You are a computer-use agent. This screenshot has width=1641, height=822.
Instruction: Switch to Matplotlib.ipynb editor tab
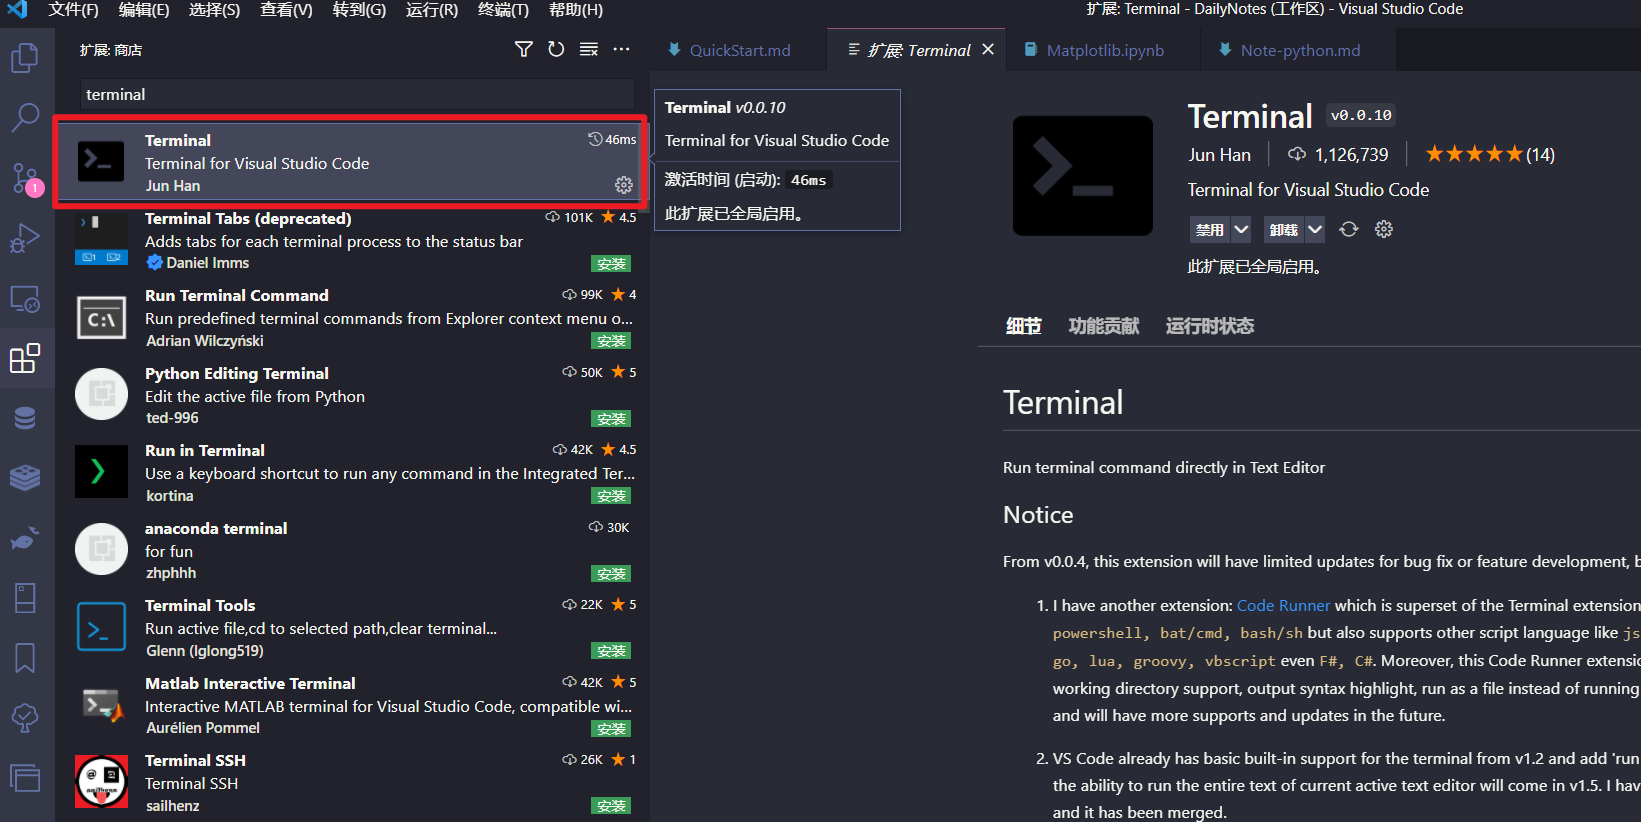click(1105, 50)
